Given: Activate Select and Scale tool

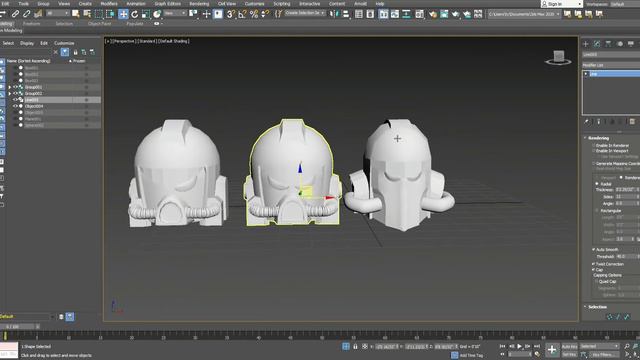Looking at the screenshot, I should click(x=146, y=14).
